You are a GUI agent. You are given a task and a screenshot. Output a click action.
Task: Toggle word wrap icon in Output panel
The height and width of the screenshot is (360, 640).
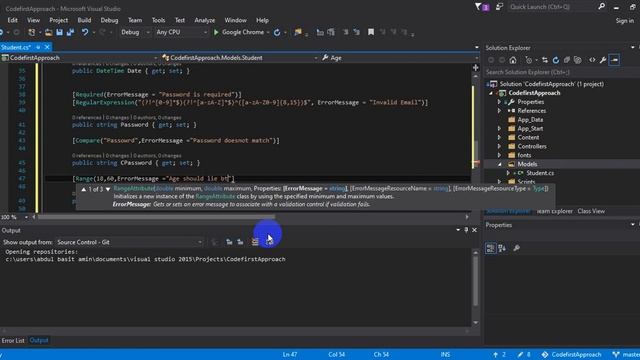[269, 242]
